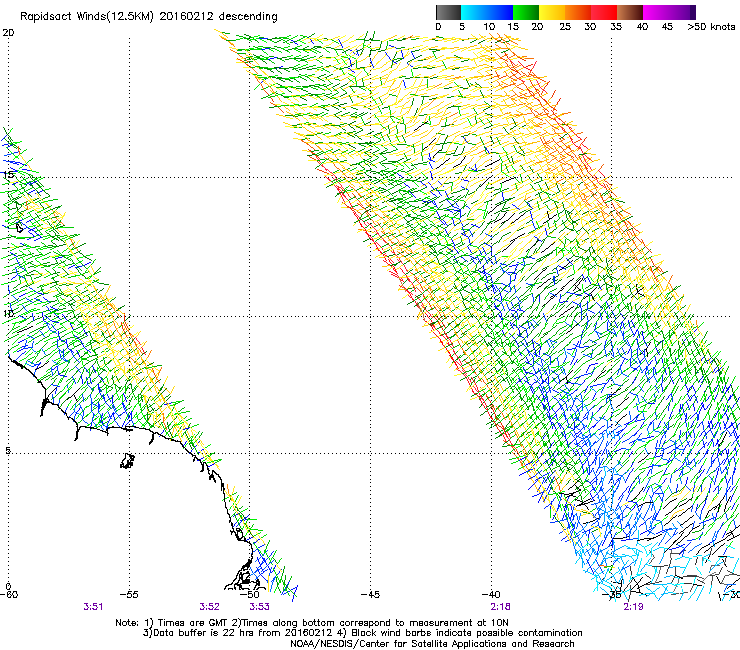Select the purple overpass time '2:18'

(x=500, y=607)
